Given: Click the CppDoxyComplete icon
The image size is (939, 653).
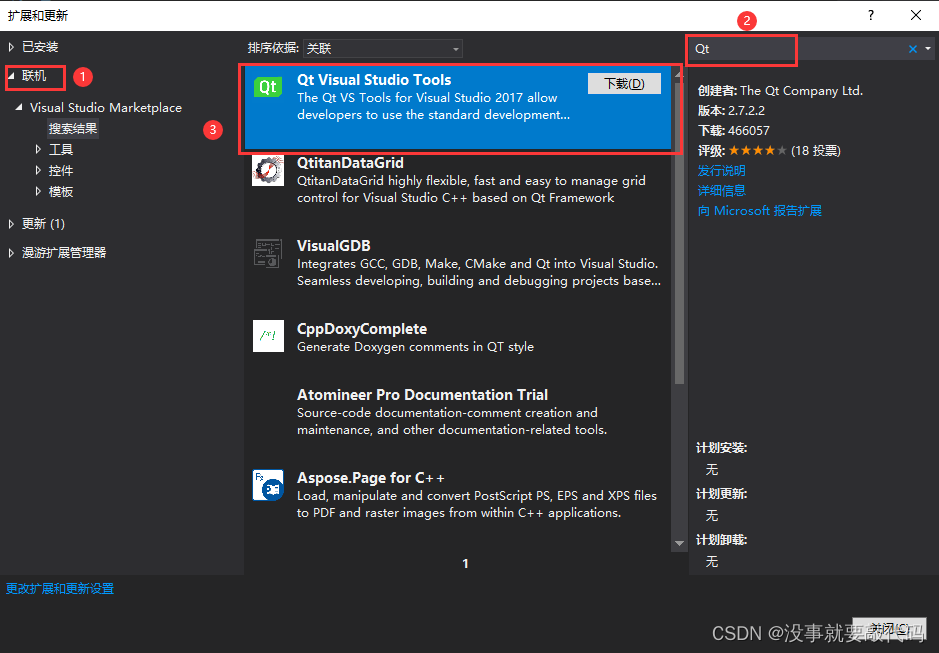Looking at the screenshot, I should 268,336.
